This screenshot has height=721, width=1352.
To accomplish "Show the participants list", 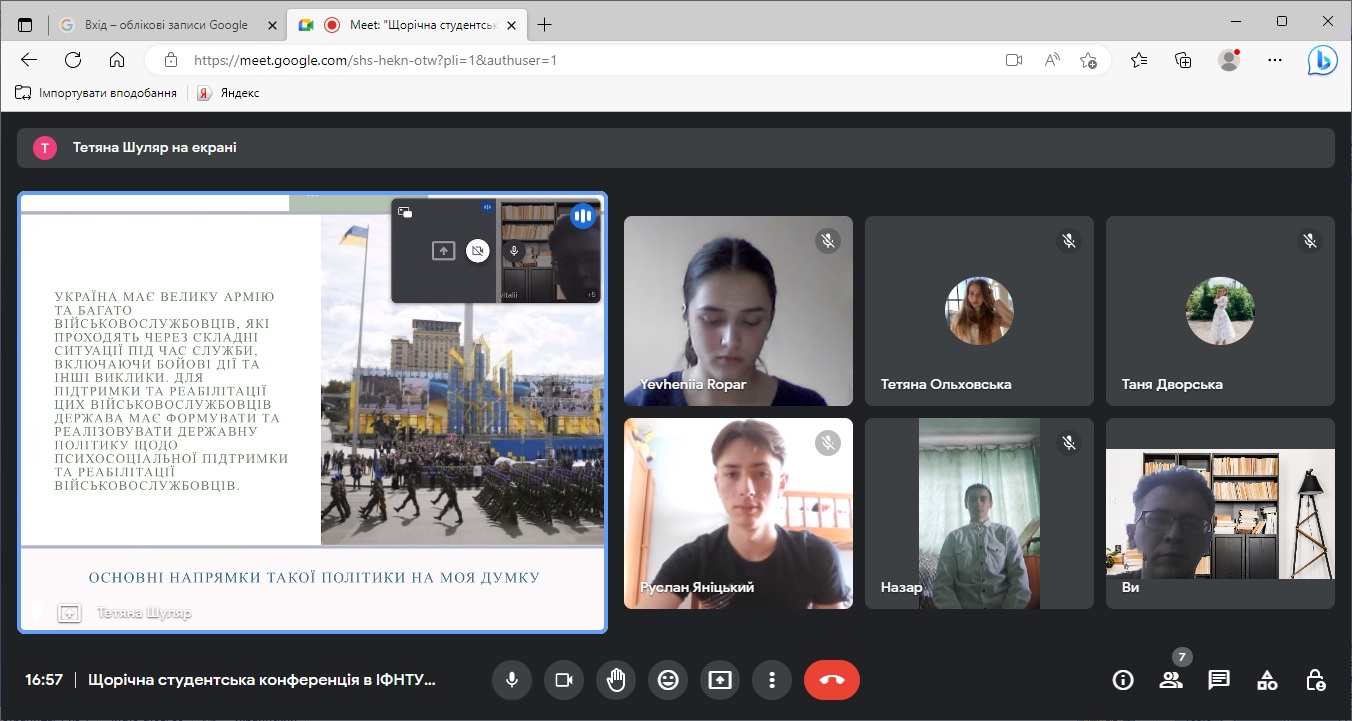I will [x=1170, y=680].
